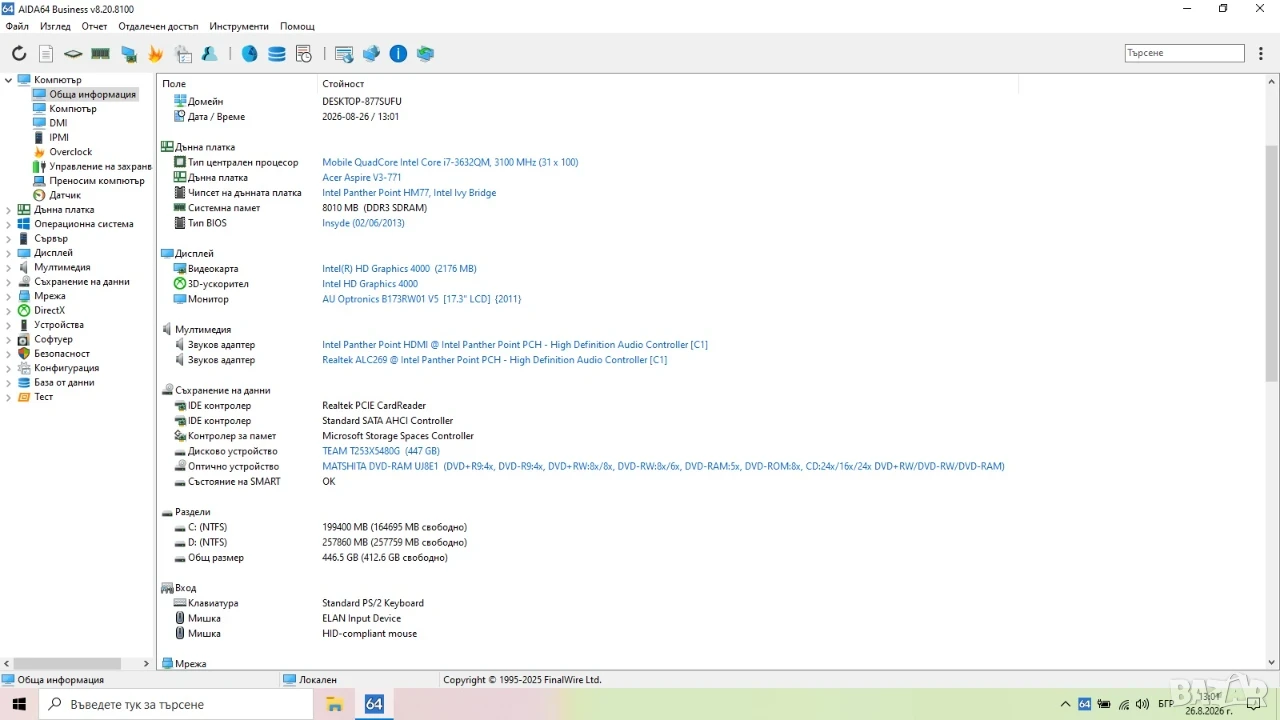Expand the Дънна платка tree node
1280x720 pixels.
click(9, 210)
